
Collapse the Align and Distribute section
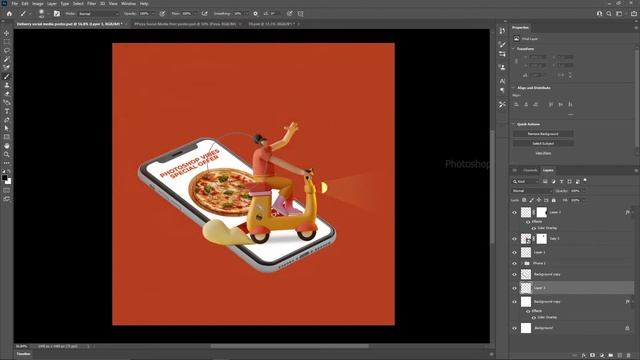point(513,88)
